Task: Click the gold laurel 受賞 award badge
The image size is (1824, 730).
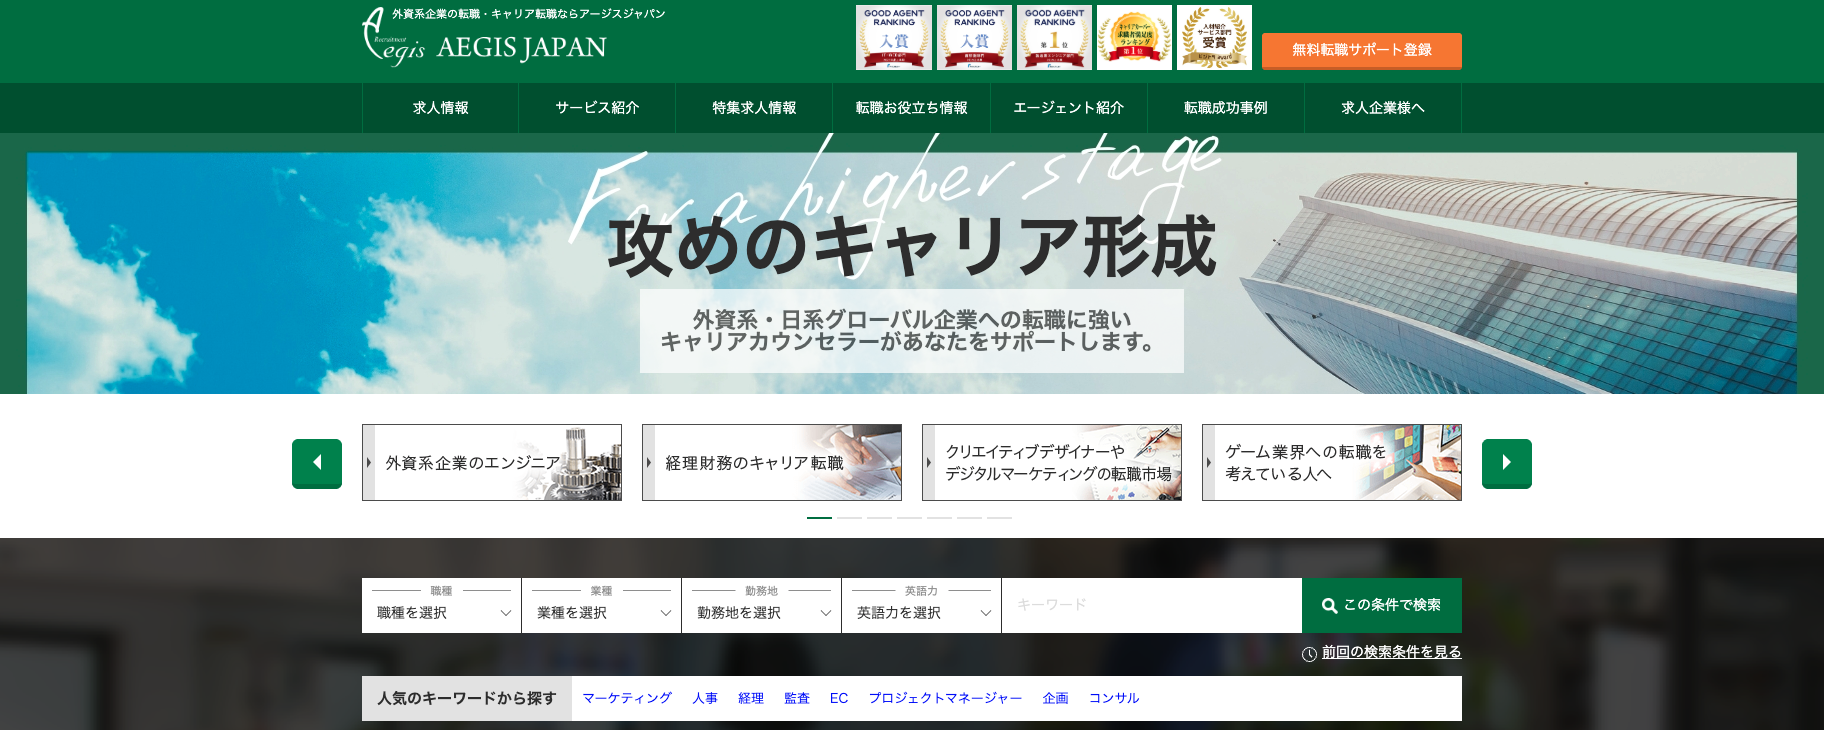Action: [1214, 38]
